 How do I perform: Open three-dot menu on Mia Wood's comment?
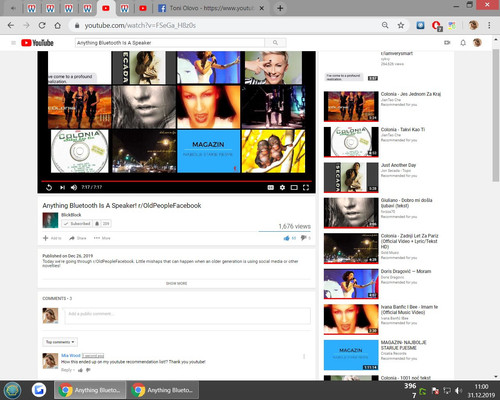click(x=304, y=356)
